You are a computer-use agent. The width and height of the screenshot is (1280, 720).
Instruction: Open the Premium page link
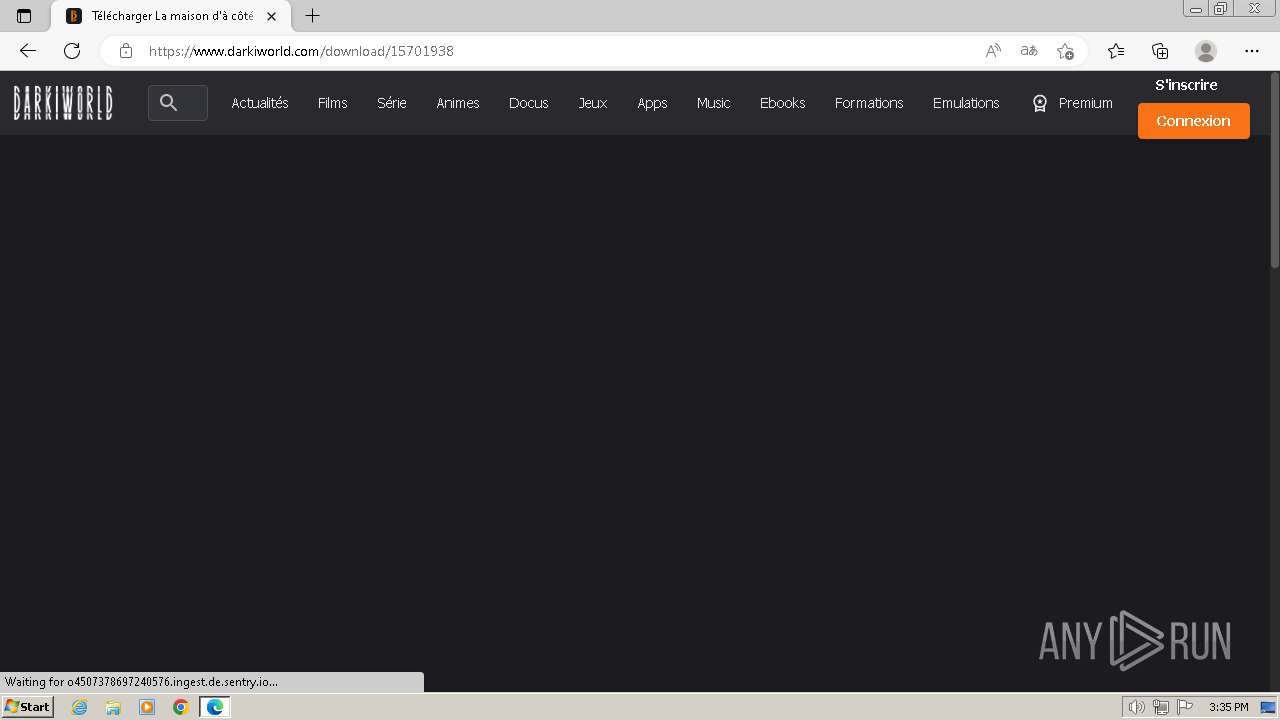[x=1086, y=103]
